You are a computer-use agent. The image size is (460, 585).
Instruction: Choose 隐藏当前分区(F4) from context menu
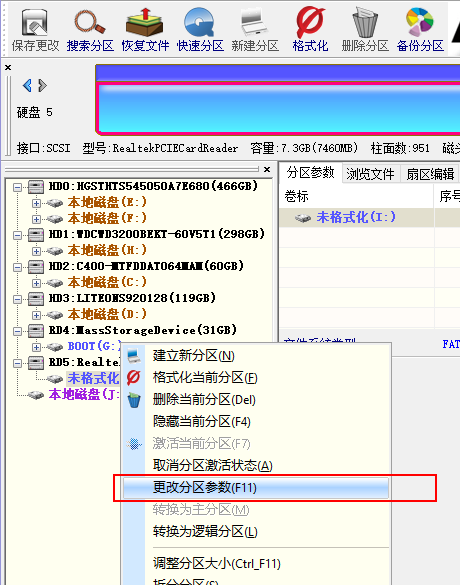pyautogui.click(x=256, y=422)
